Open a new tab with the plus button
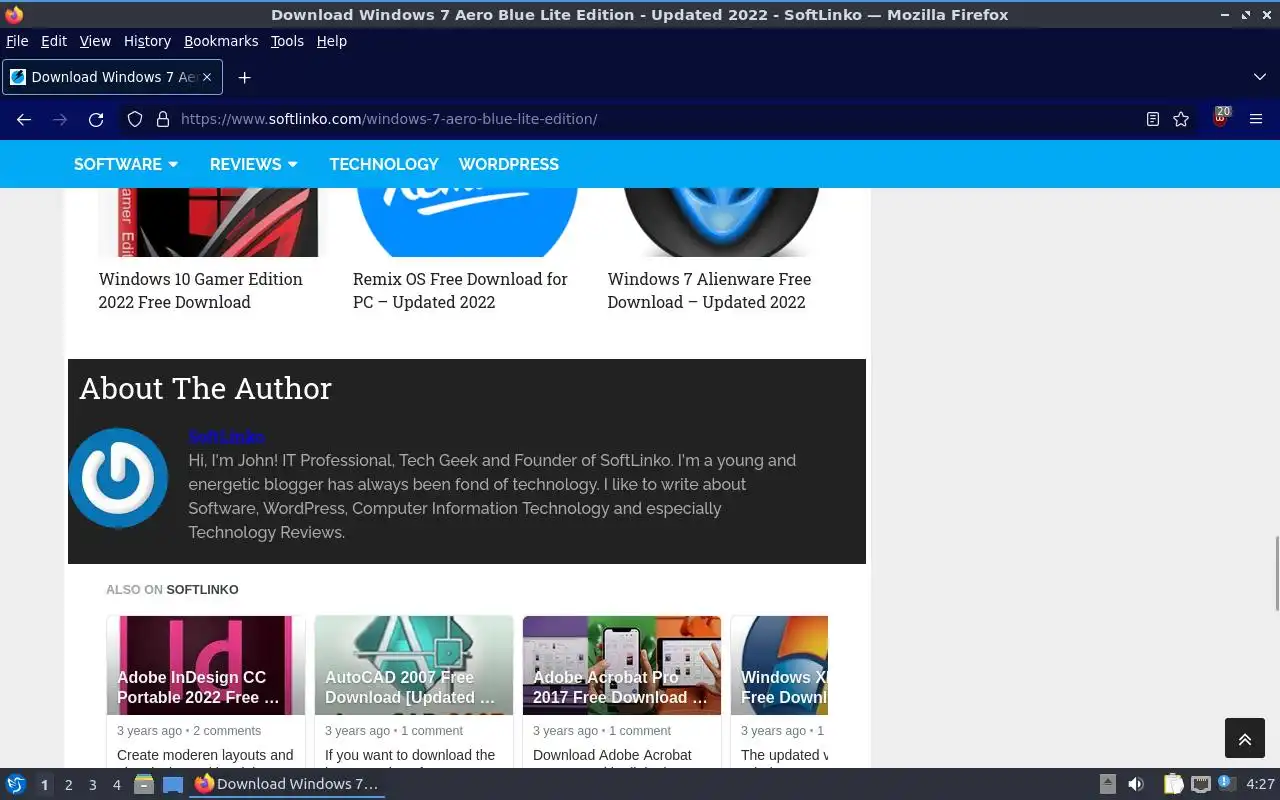The image size is (1280, 800). click(x=244, y=77)
